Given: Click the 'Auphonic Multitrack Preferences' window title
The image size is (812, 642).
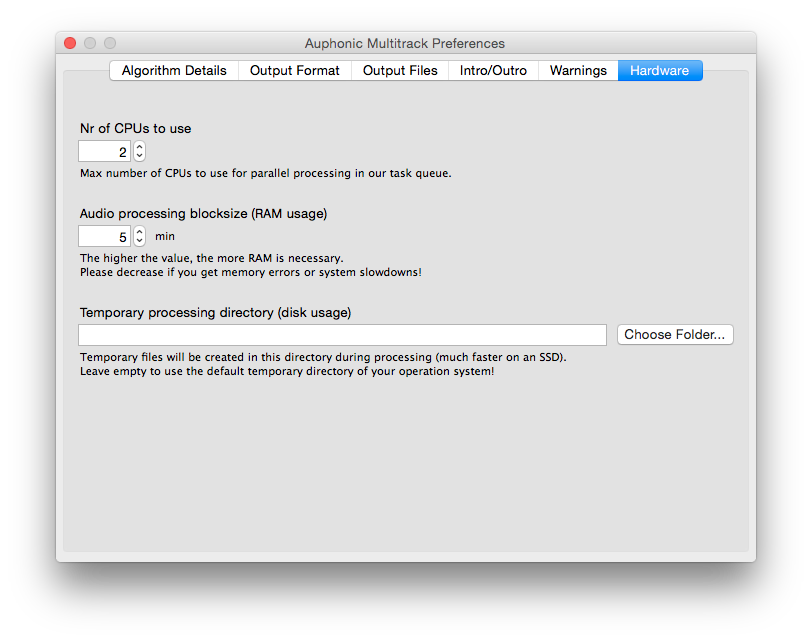Looking at the screenshot, I should click(404, 43).
